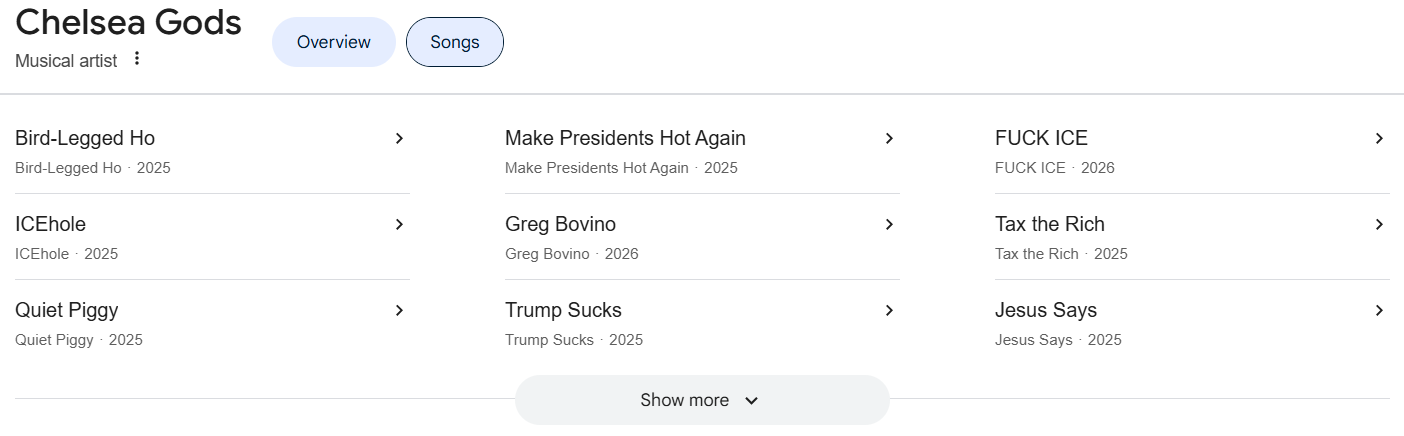1404x436 pixels.
Task: Switch to the Overview tab
Action: 334,42
